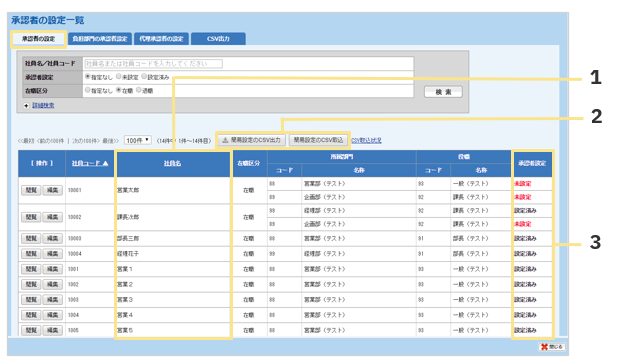The height and width of the screenshot is (364, 619).
Task: Click 閲覧 for employee 10002
Action: click(31, 217)
